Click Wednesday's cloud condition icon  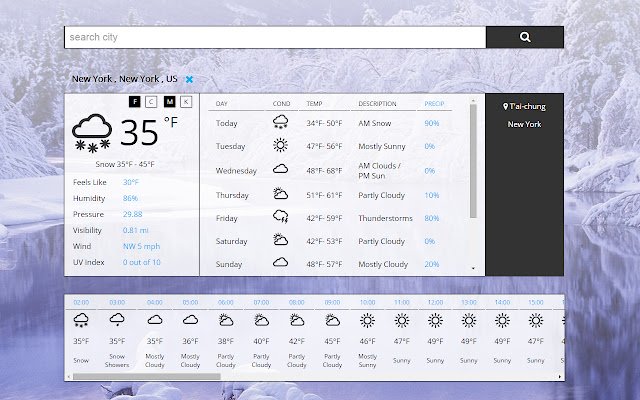point(280,169)
